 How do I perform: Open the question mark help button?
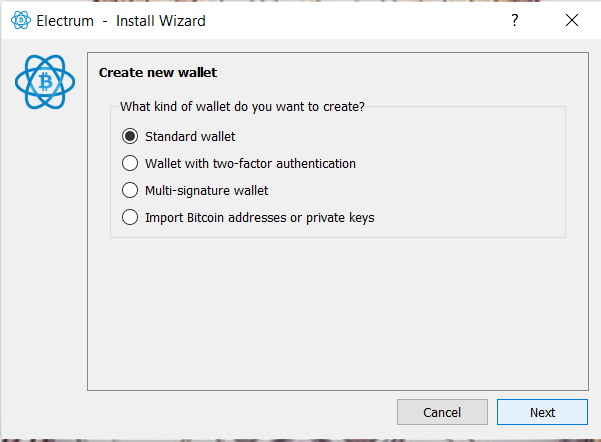pyautogui.click(x=515, y=20)
